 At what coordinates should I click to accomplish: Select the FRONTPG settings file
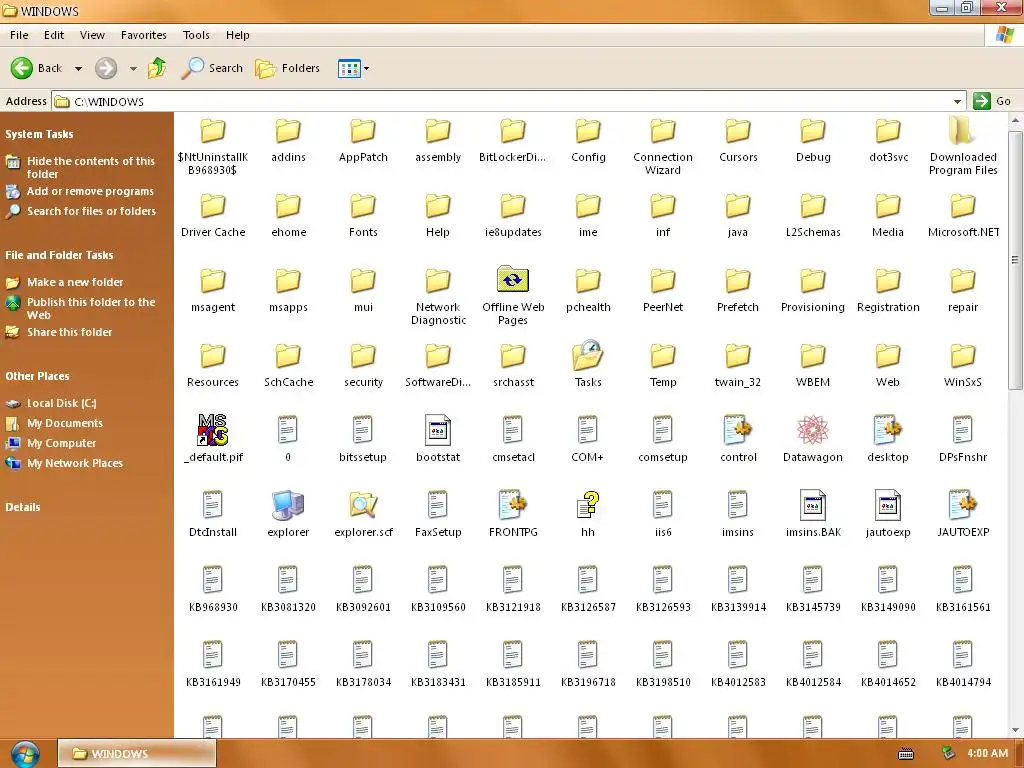[x=513, y=505]
